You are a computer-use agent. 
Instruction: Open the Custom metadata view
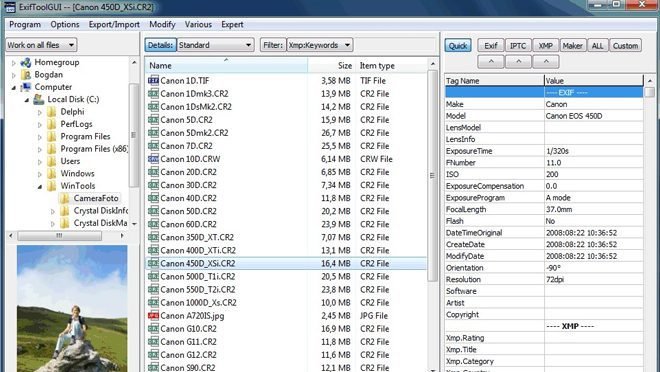625,46
